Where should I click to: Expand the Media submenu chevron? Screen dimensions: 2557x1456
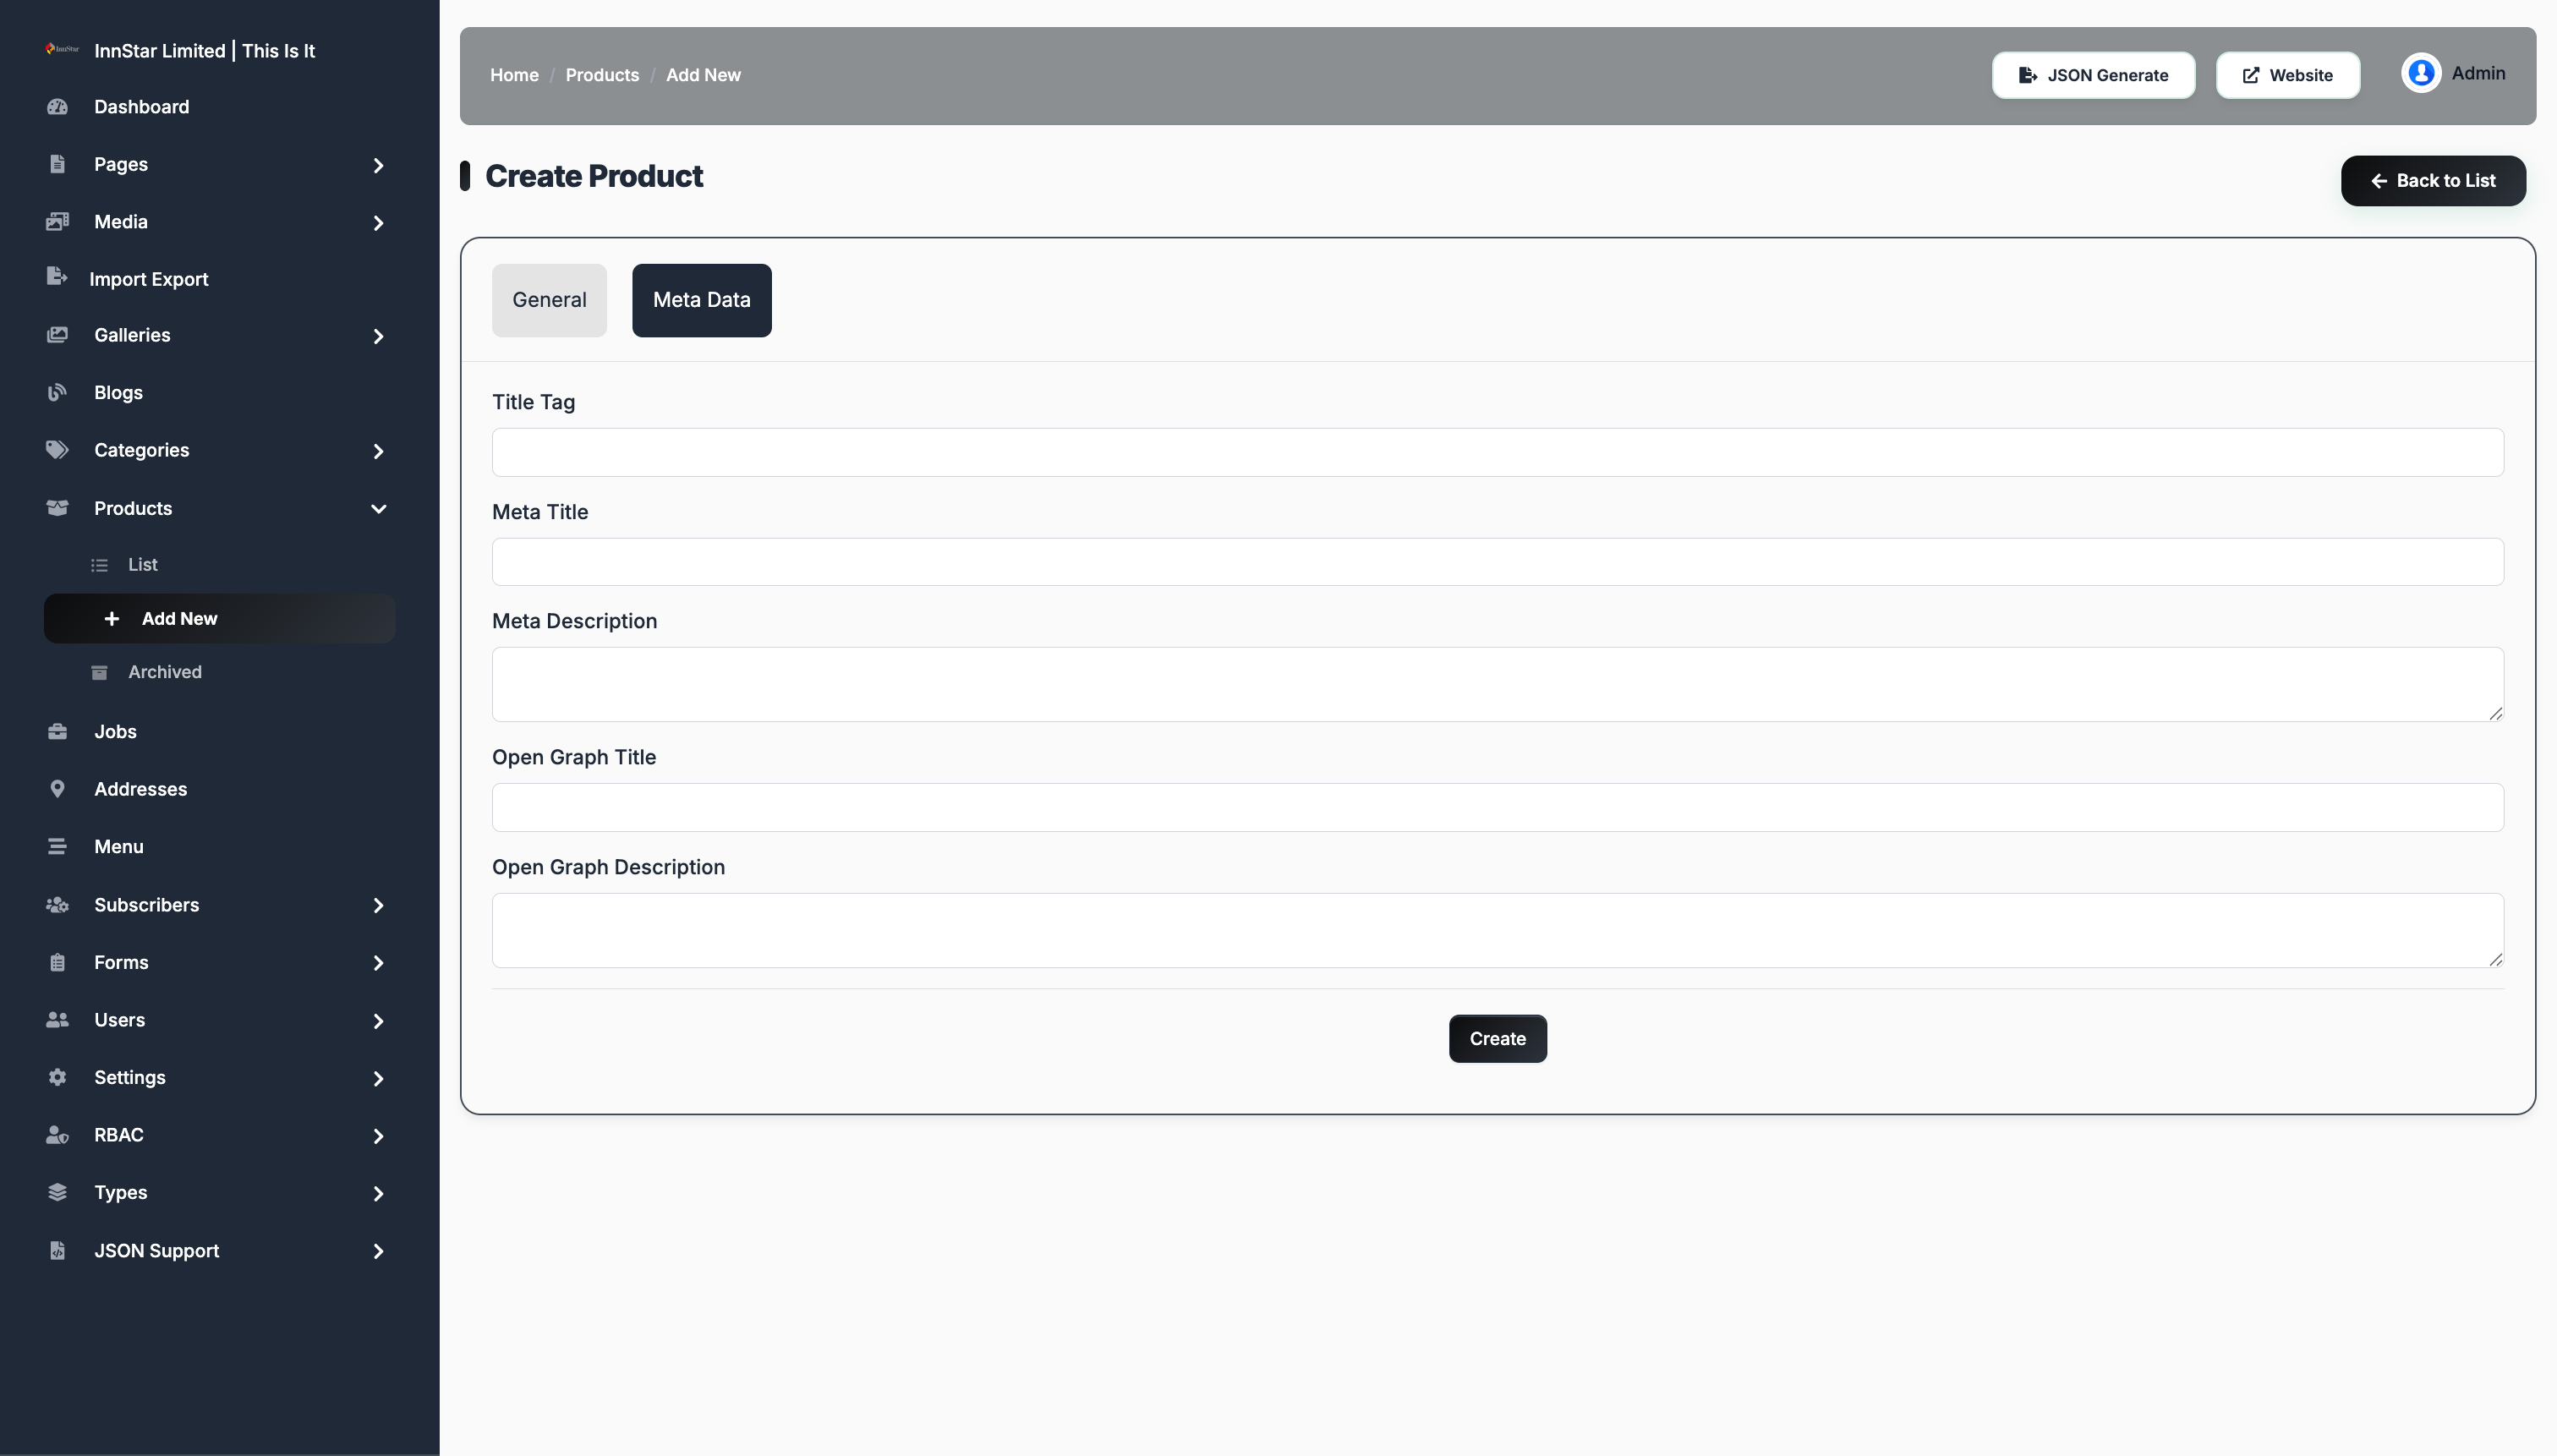coord(378,223)
